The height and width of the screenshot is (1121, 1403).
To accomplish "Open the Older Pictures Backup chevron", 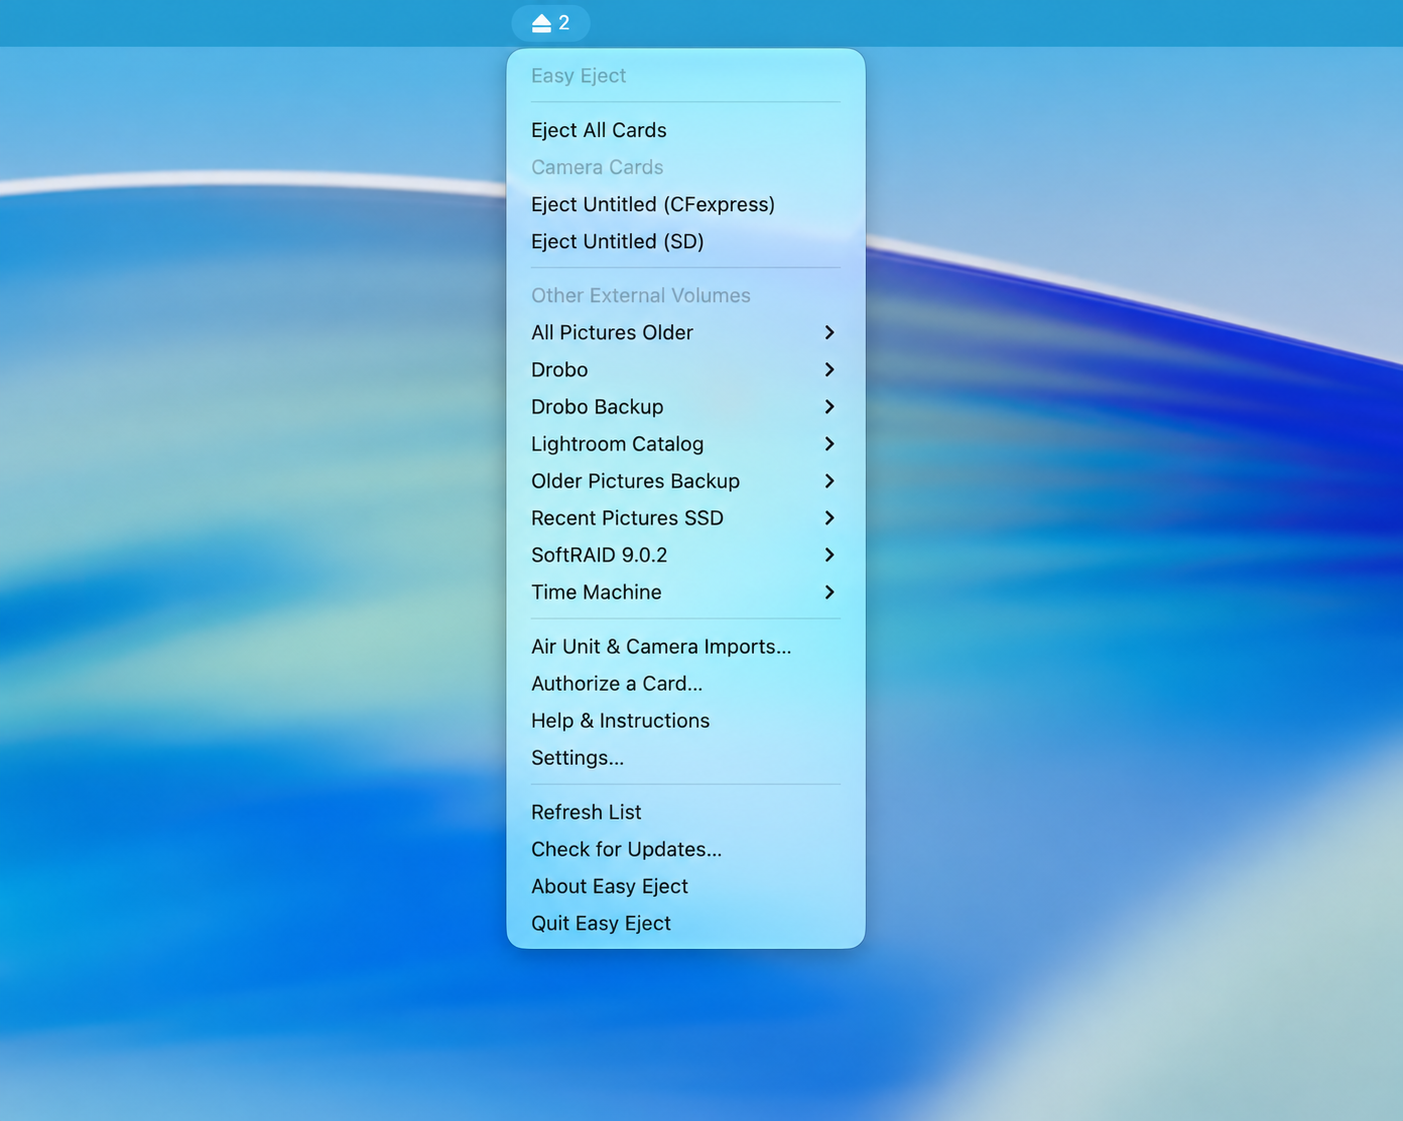I will pos(829,481).
